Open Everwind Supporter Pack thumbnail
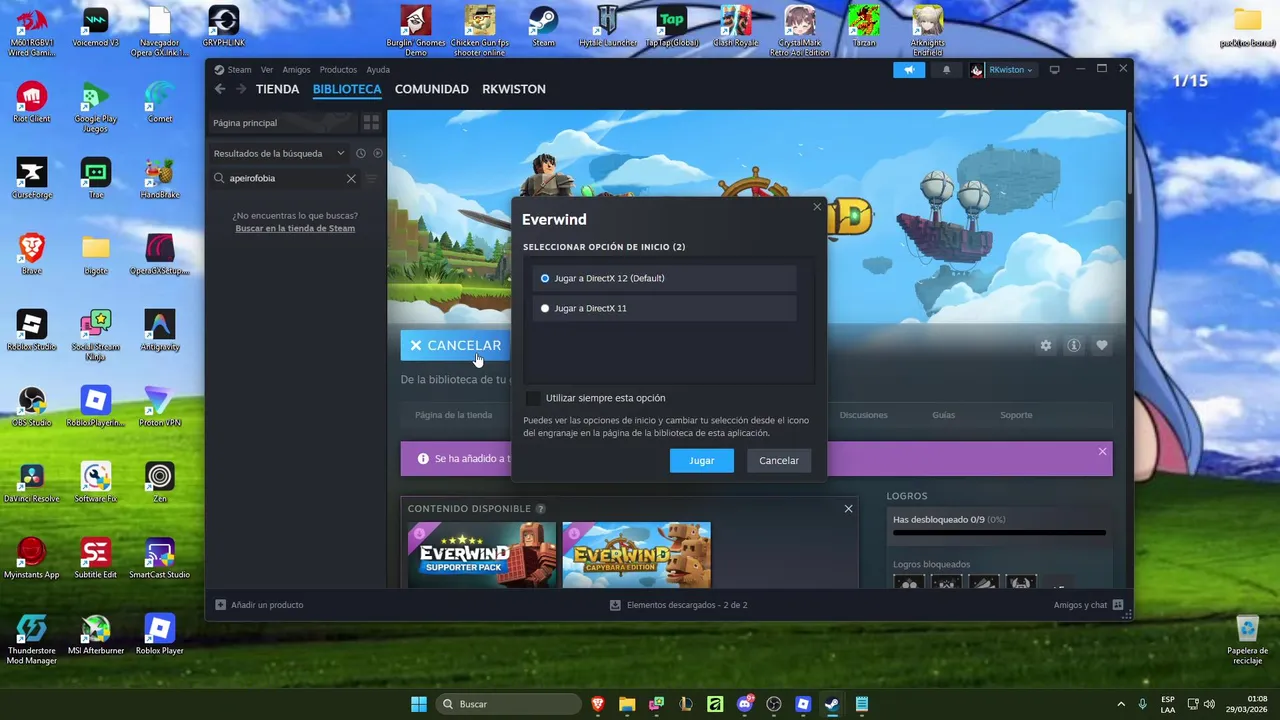1280x720 pixels. (482, 555)
